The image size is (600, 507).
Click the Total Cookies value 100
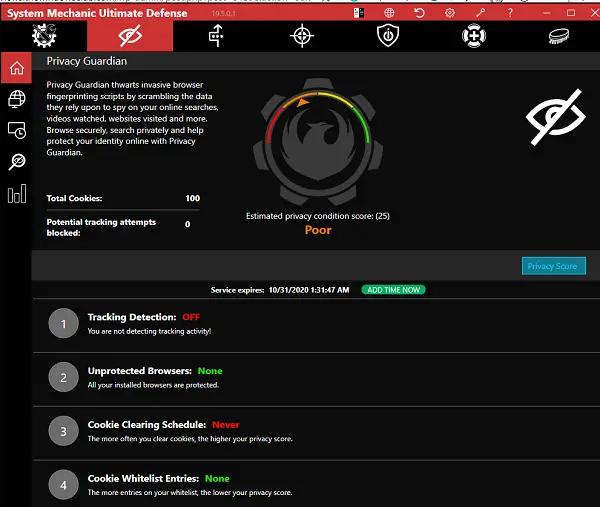click(x=192, y=198)
